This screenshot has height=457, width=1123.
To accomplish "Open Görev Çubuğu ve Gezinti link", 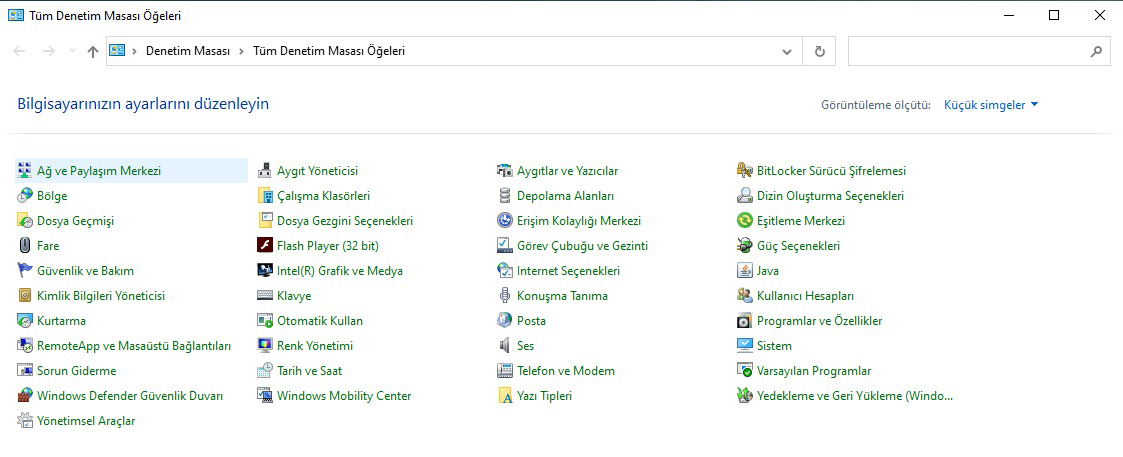I will coord(582,246).
